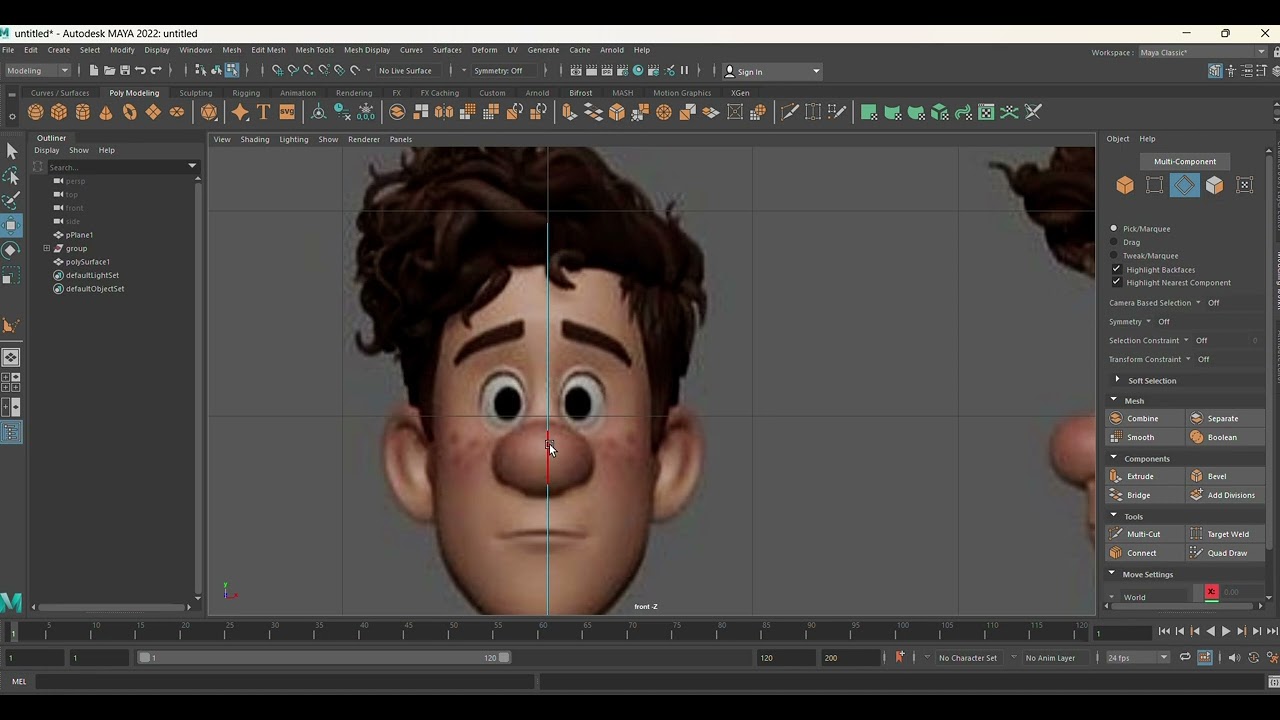
Task: Click the Extrude button in Components
Action: (x=1144, y=476)
